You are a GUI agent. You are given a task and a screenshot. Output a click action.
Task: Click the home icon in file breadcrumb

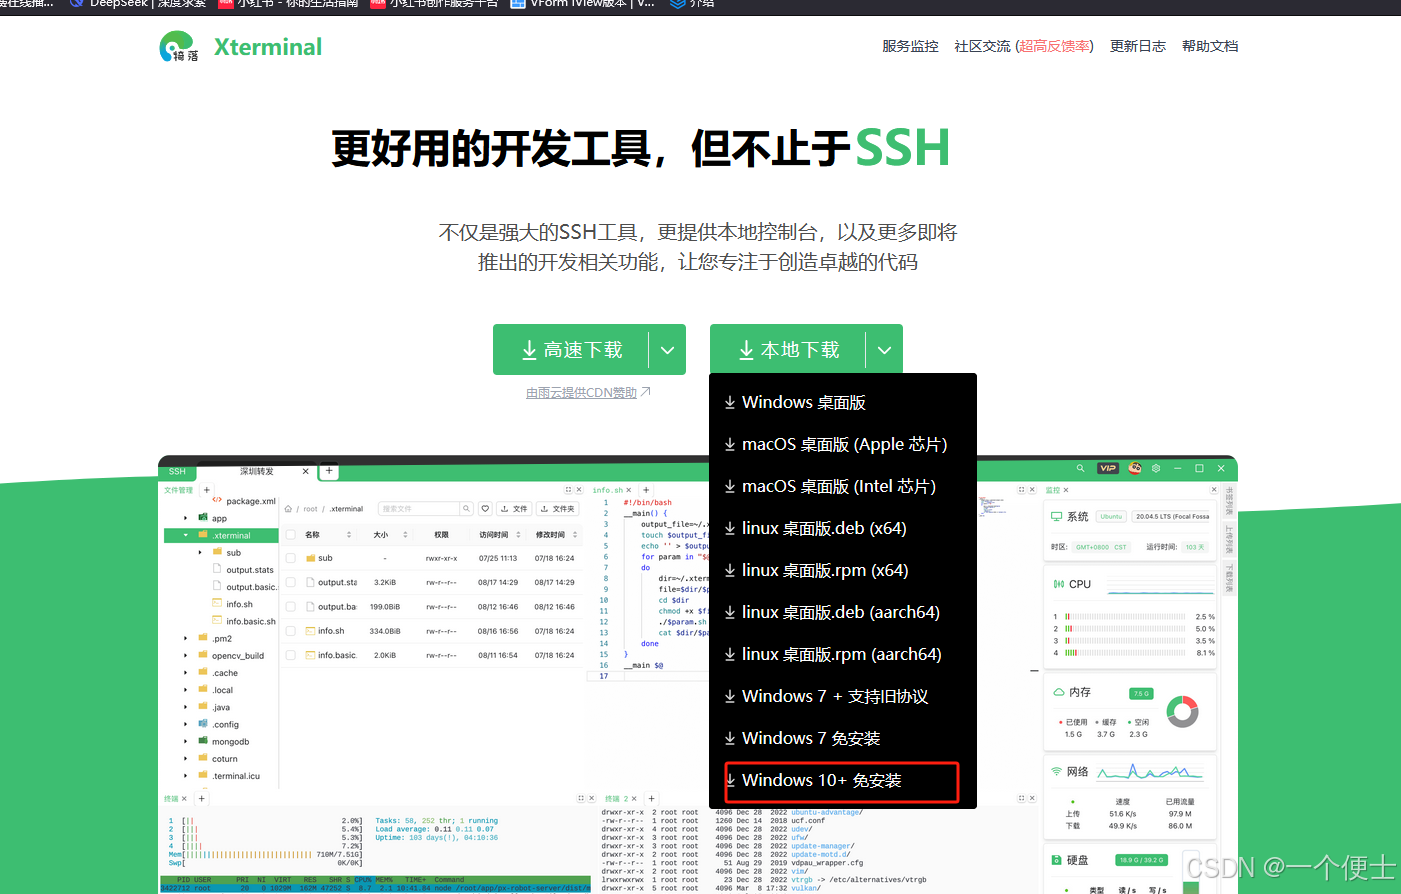click(x=288, y=509)
